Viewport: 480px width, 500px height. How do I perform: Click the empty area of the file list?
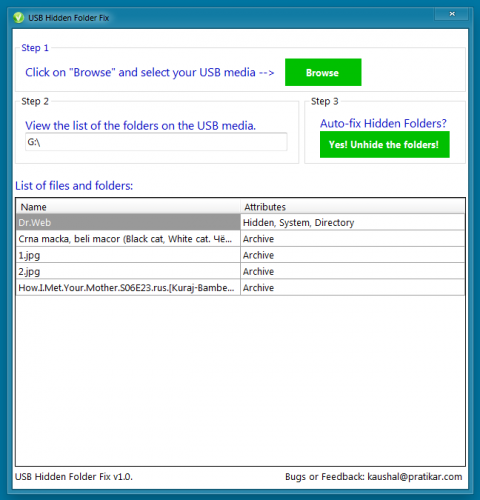tap(240, 380)
